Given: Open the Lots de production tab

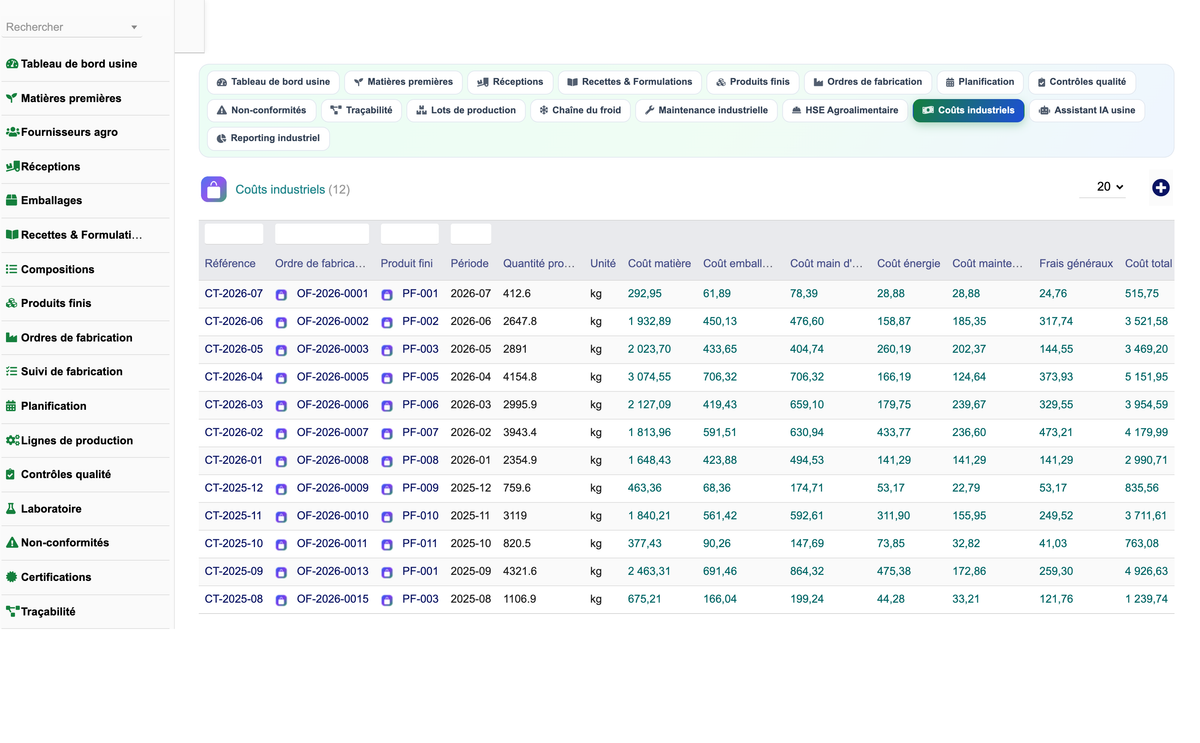Looking at the screenshot, I should tap(466, 110).
